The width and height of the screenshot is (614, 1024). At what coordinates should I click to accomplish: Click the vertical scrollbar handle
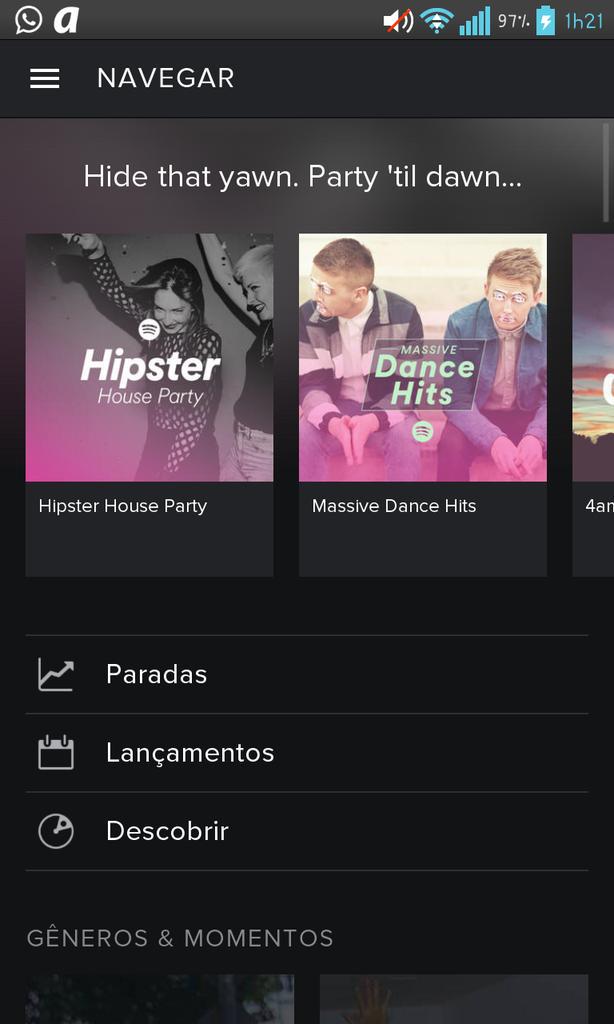pos(606,172)
